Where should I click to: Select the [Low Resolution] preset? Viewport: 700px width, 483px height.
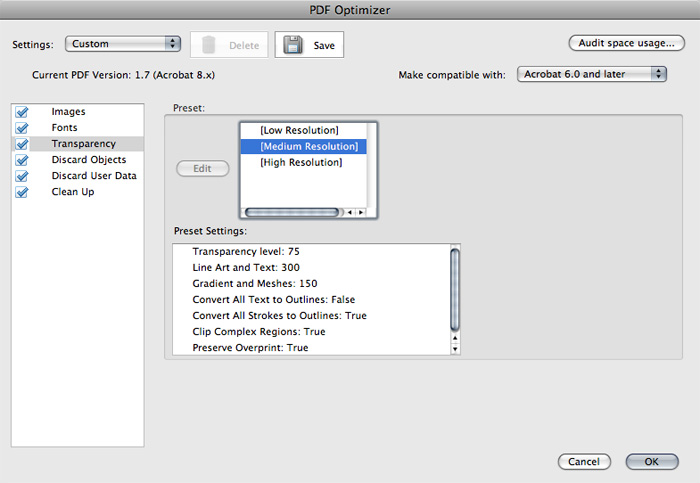click(299, 131)
